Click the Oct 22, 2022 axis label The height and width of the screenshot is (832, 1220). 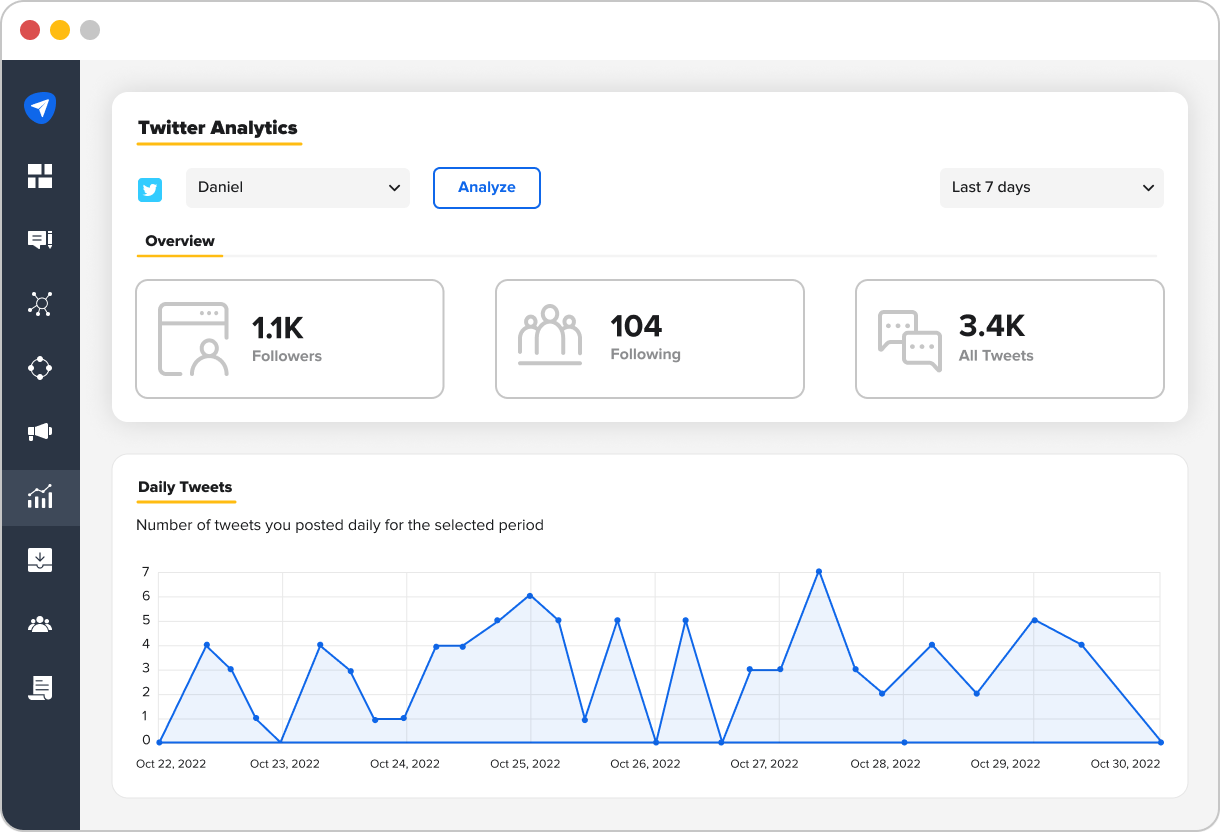click(x=171, y=763)
